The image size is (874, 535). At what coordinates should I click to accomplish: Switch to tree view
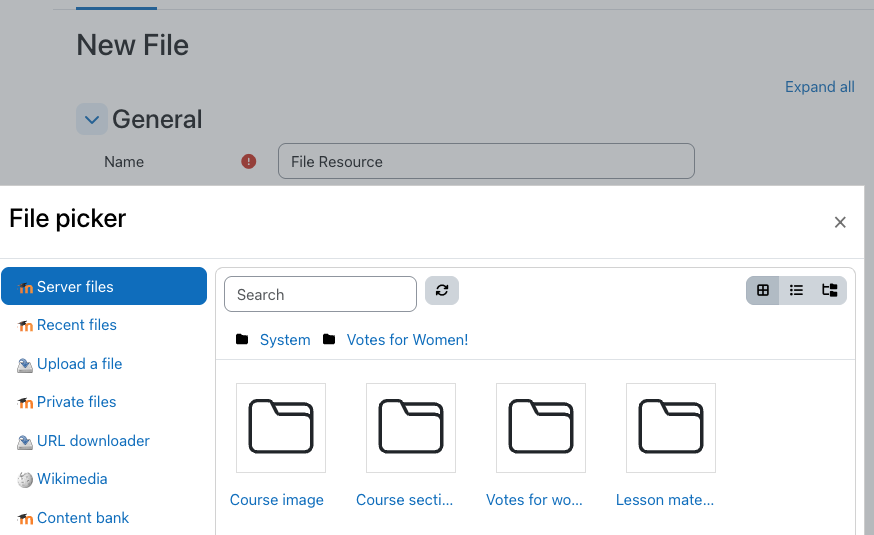click(829, 290)
